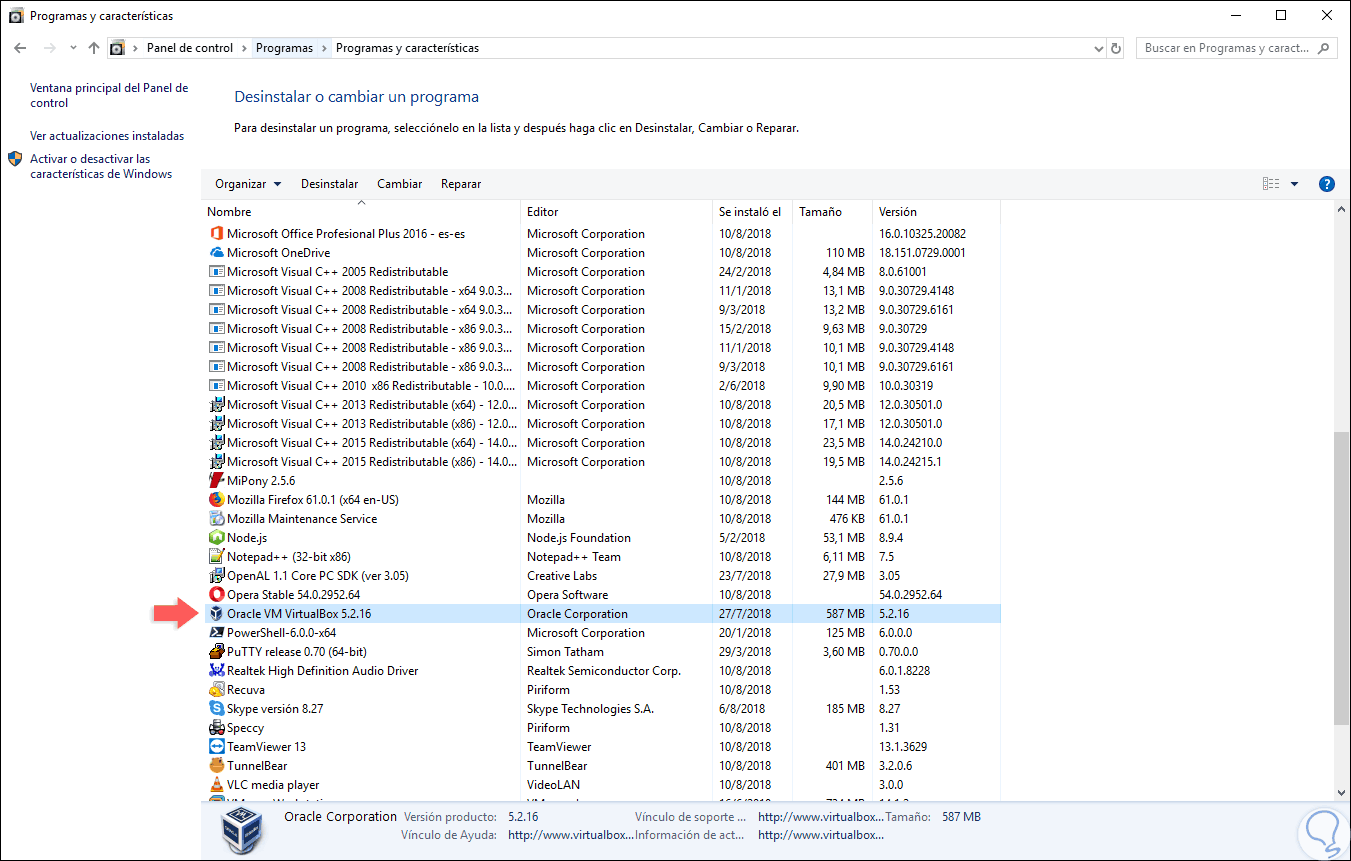
Task: Click the Mozilla Maintenance Service icon
Action: 216,519
